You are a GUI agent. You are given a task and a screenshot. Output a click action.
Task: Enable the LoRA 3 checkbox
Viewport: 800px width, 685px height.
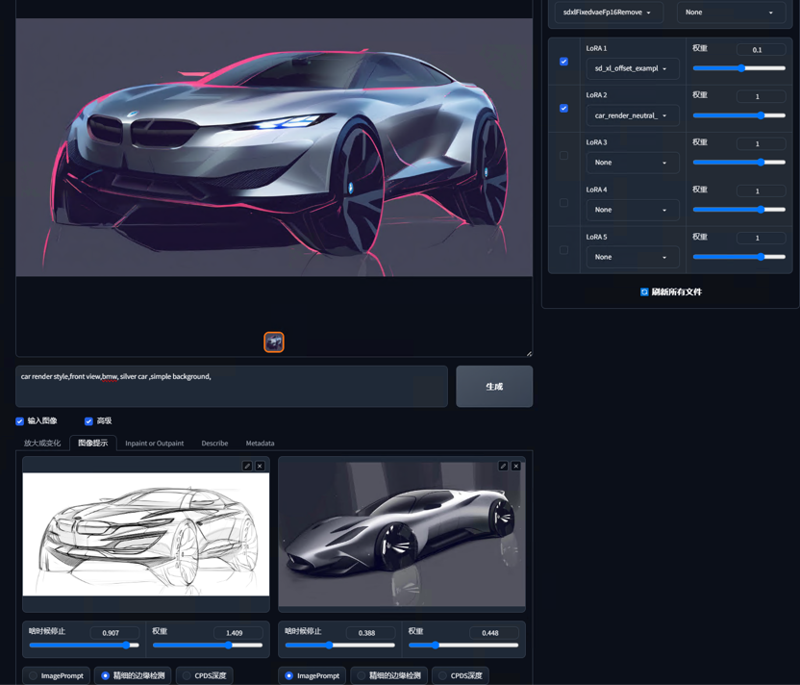(x=564, y=156)
